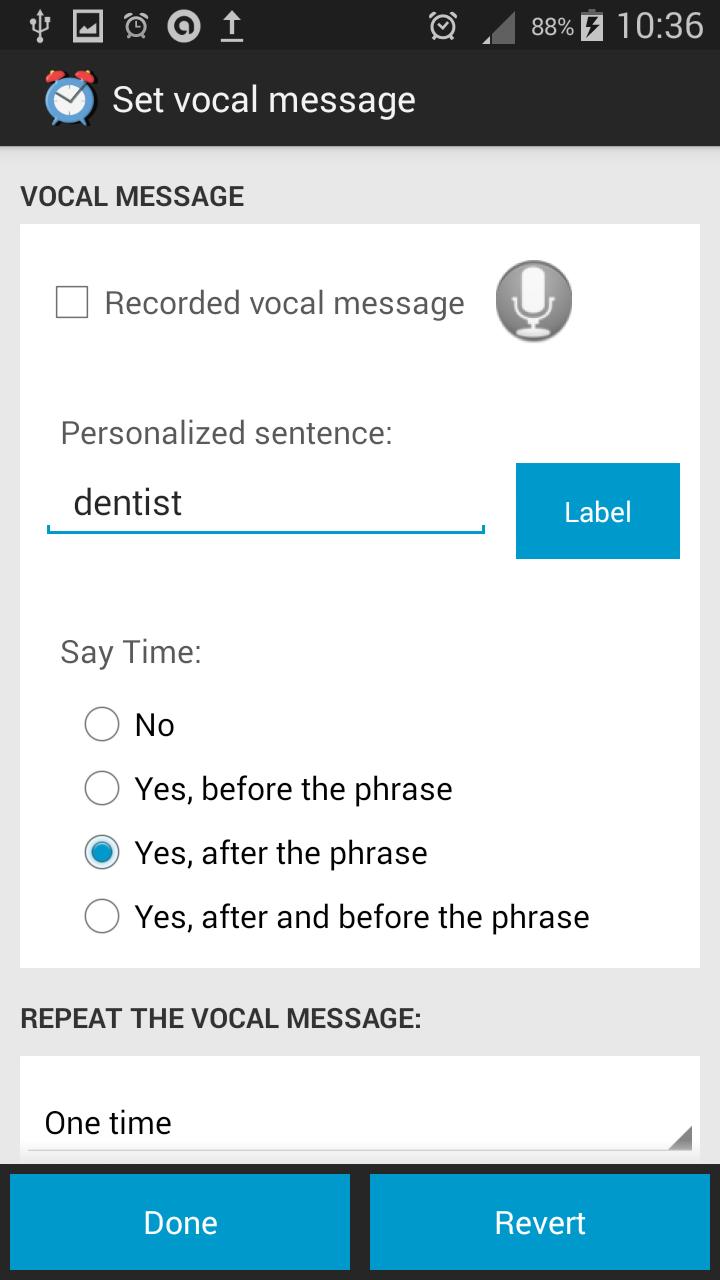Screen dimensions: 720x1280
Task: Tap the battery status icon
Action: 592,26
